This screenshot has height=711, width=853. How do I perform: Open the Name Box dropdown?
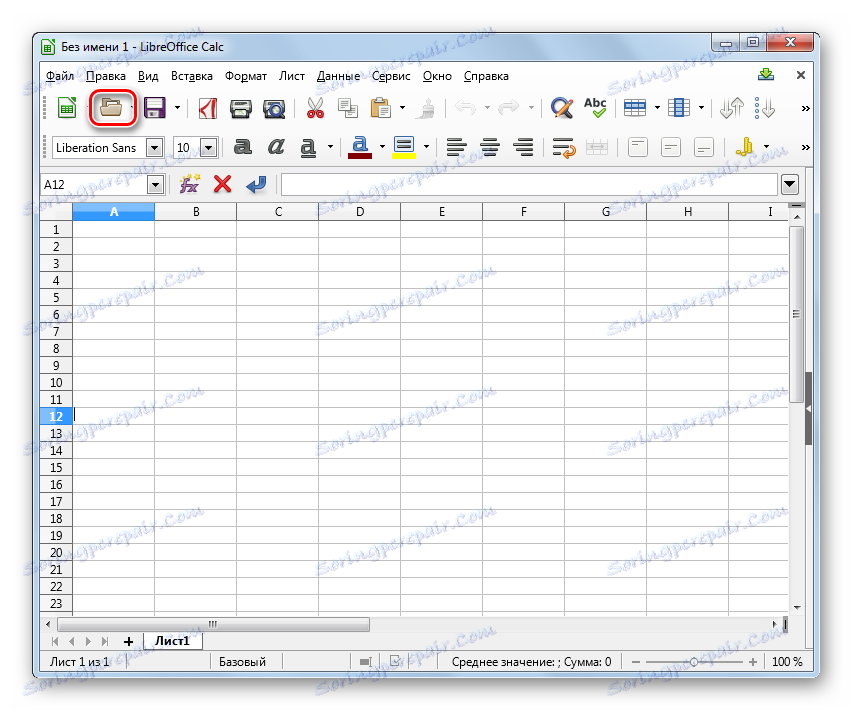tap(155, 185)
